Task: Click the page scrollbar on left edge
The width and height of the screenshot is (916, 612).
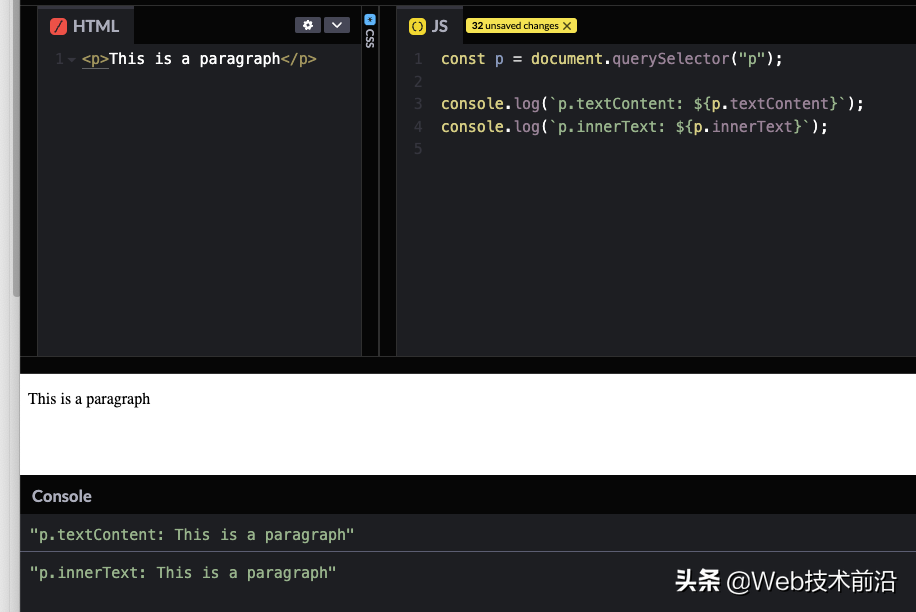Action: (x=16, y=149)
